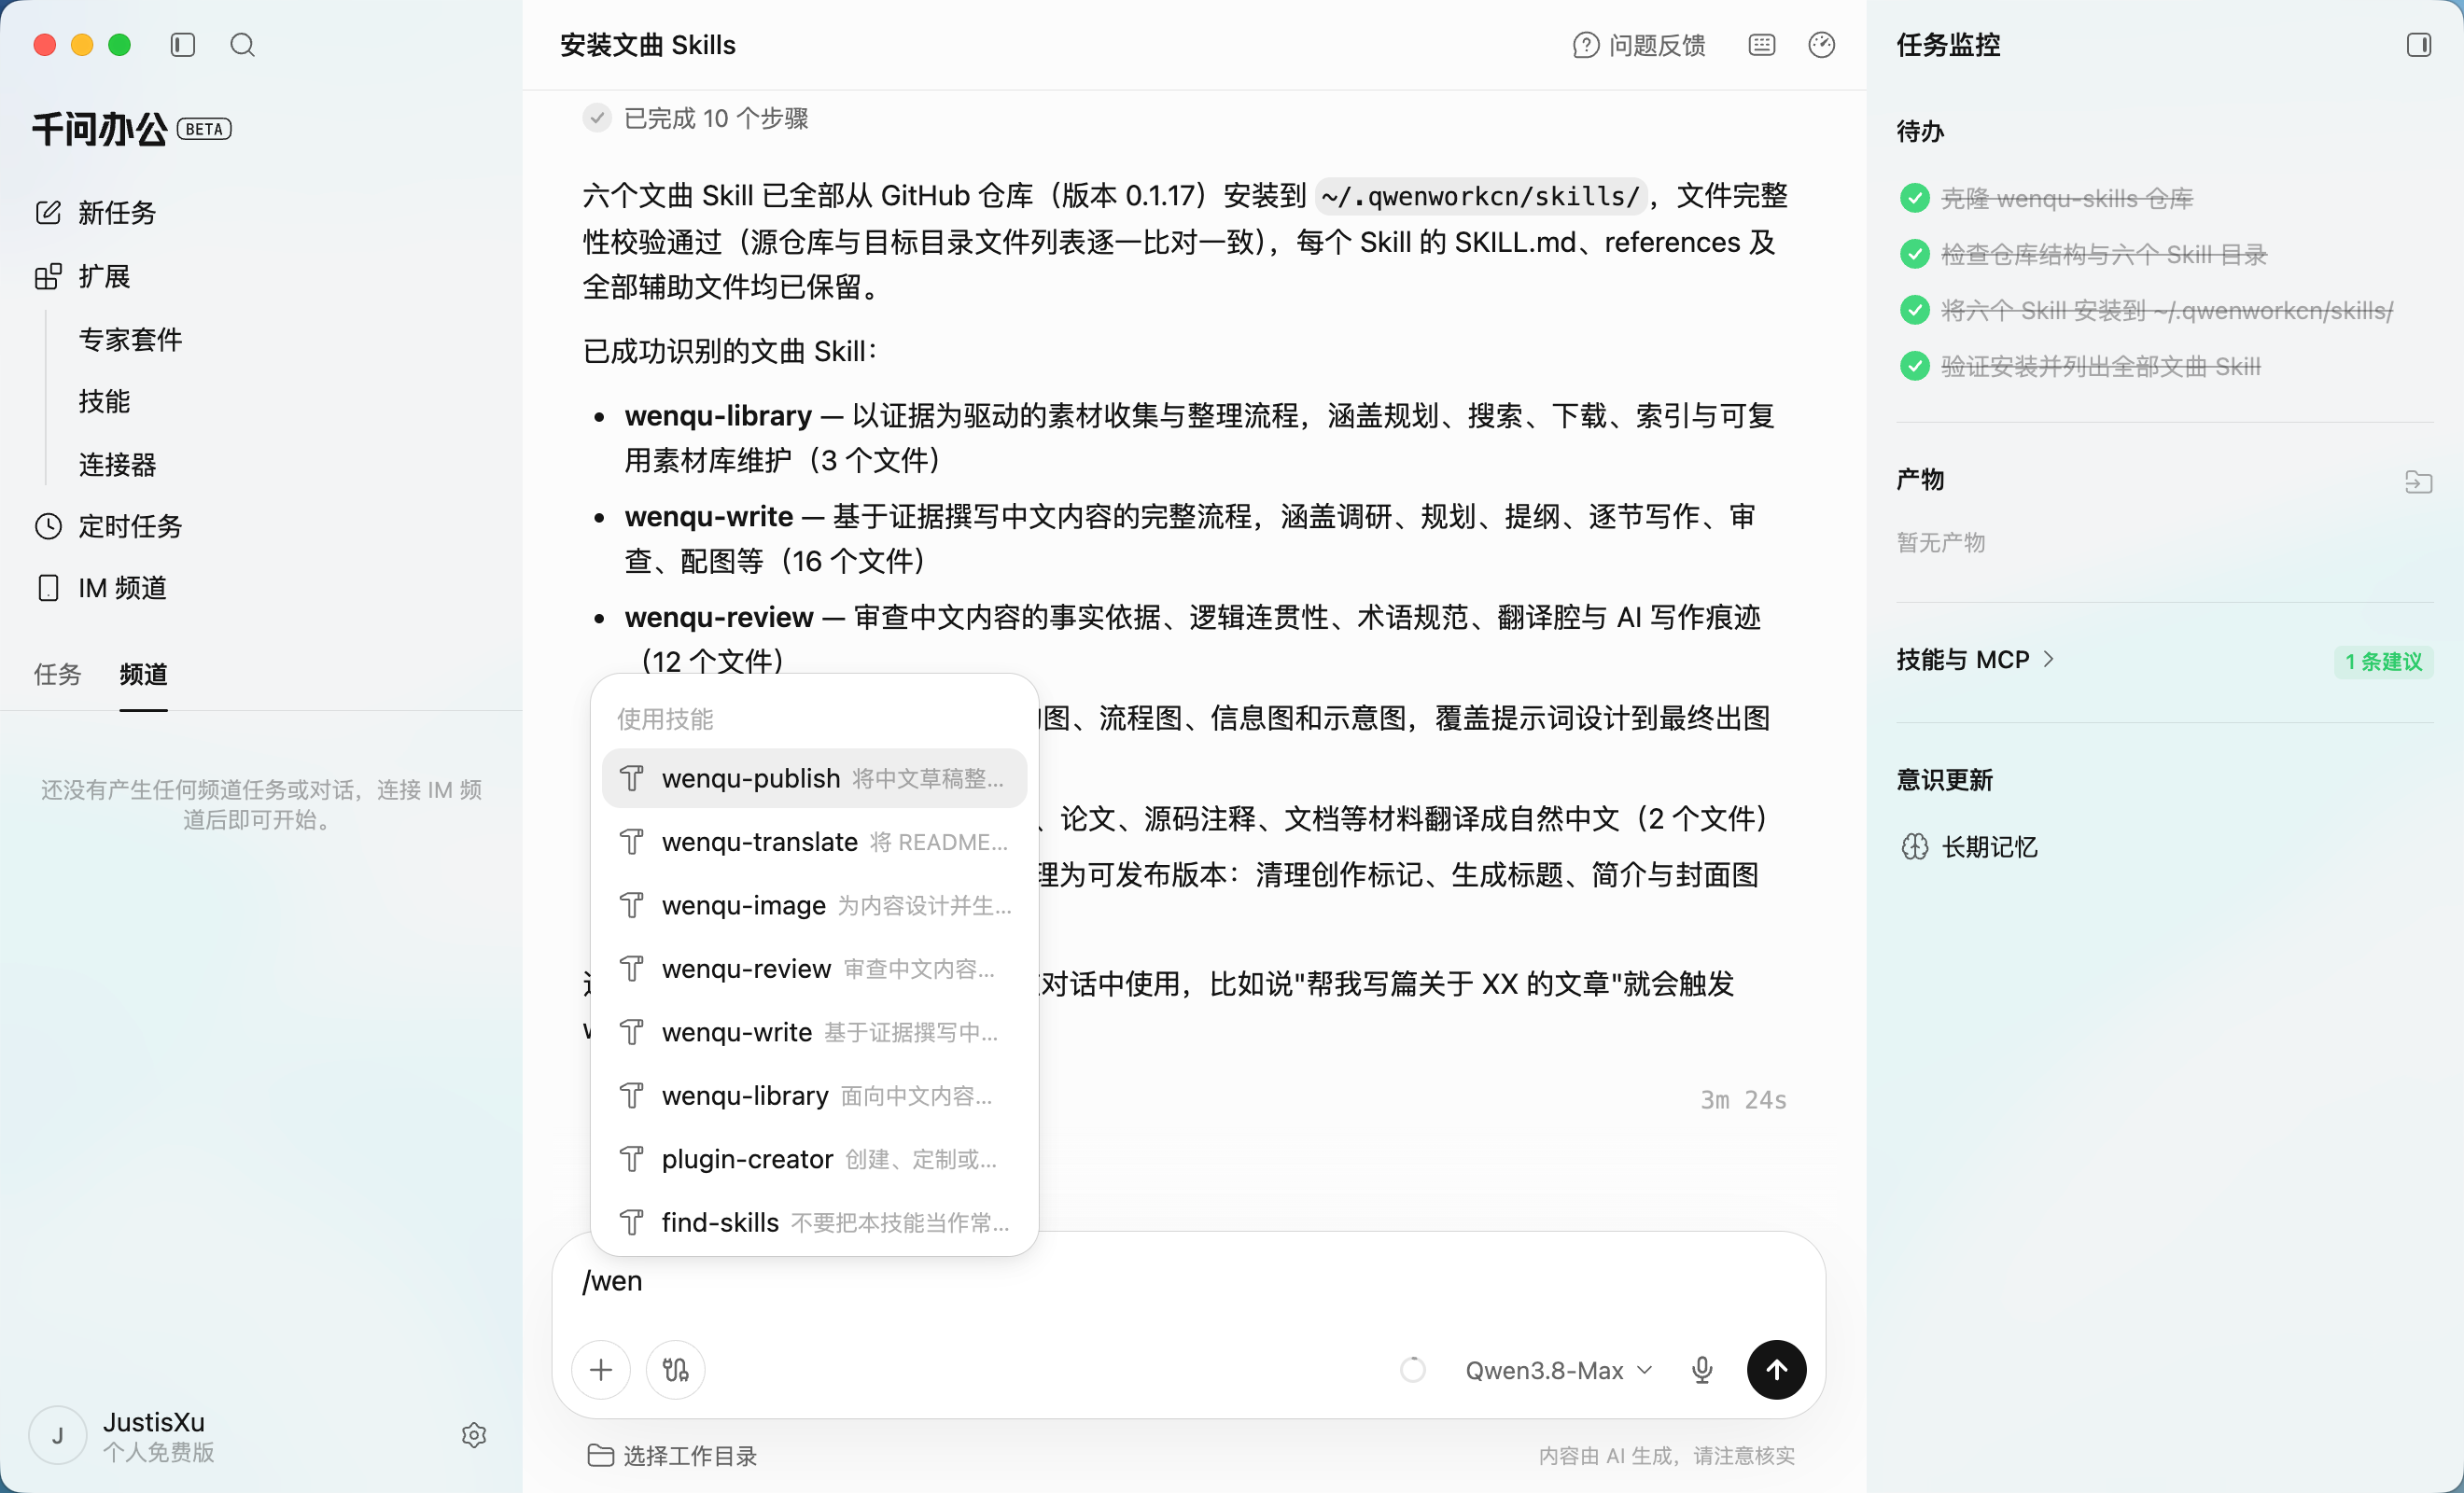Click the /wen message input field
The width and height of the screenshot is (2464, 1493).
pos(1188,1281)
